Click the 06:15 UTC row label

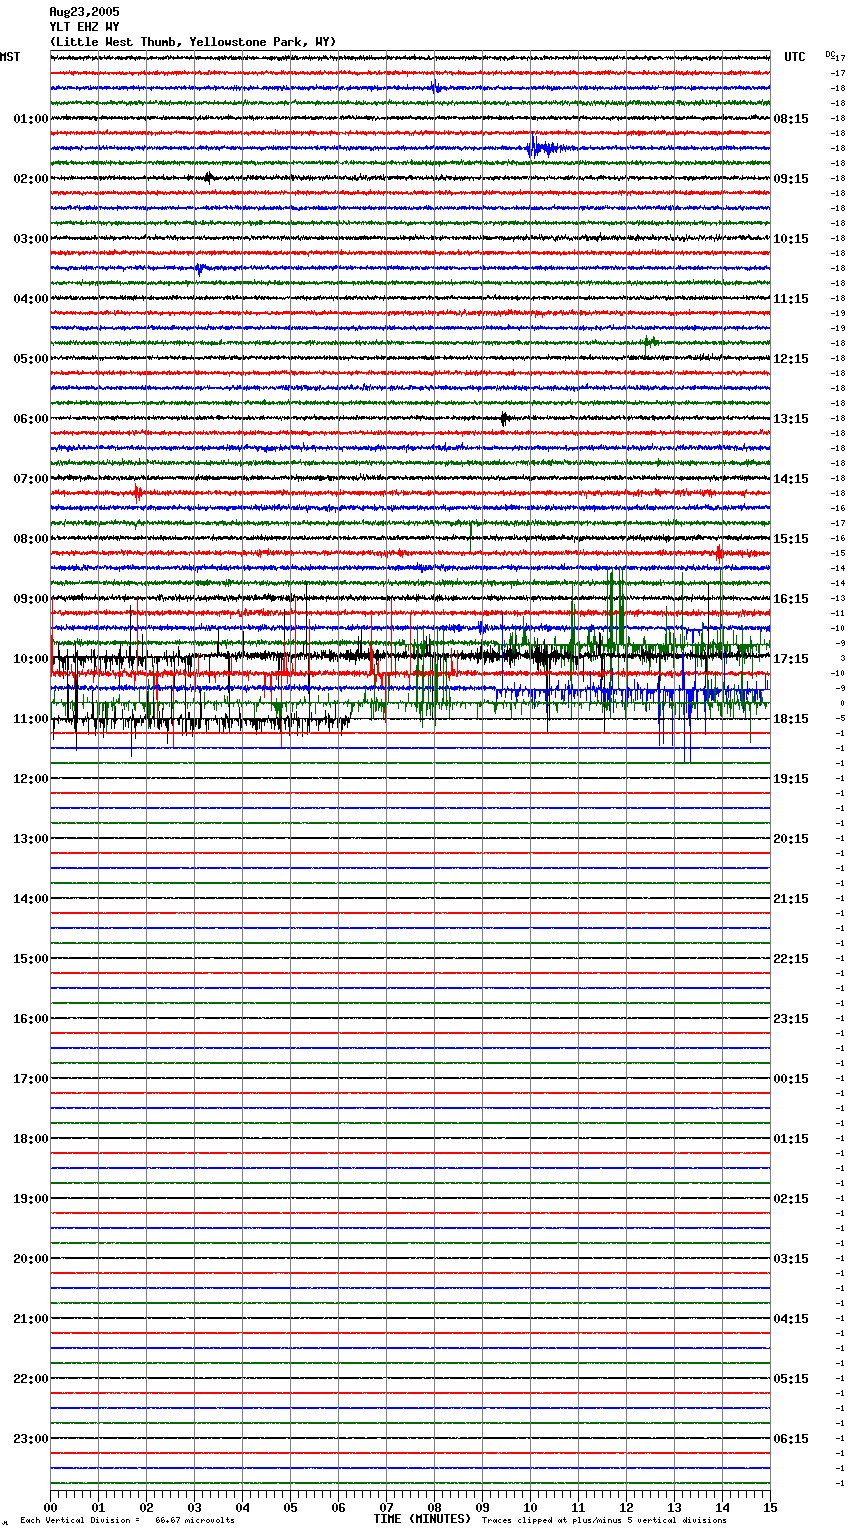791,1439
